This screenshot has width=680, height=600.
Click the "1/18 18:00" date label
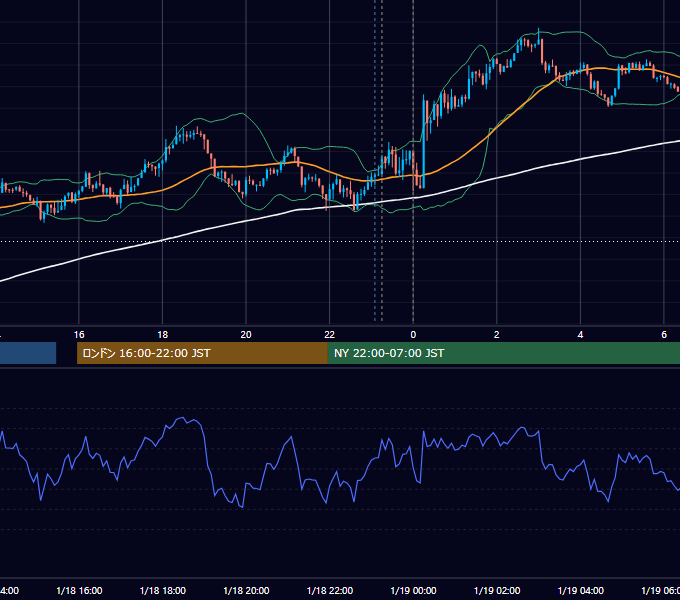point(163,590)
